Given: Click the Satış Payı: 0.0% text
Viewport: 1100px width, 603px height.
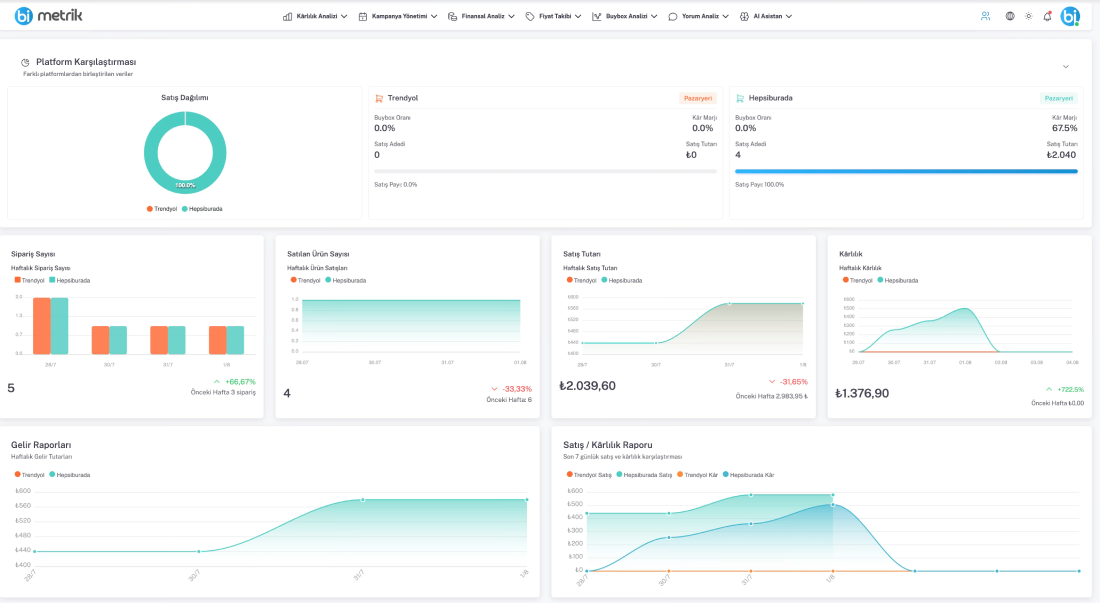Looking at the screenshot, I should click(x=396, y=184).
